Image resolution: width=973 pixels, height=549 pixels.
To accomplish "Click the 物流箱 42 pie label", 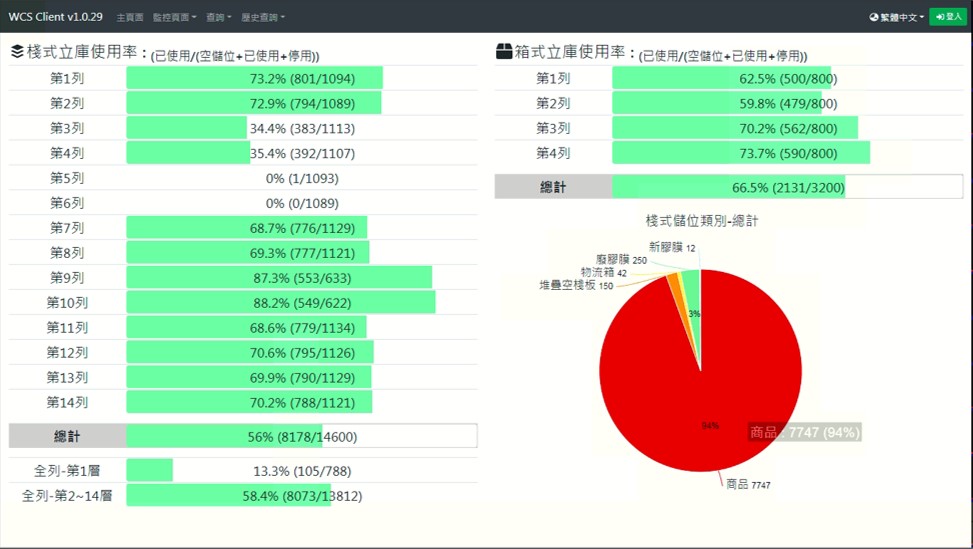I will pyautogui.click(x=604, y=272).
